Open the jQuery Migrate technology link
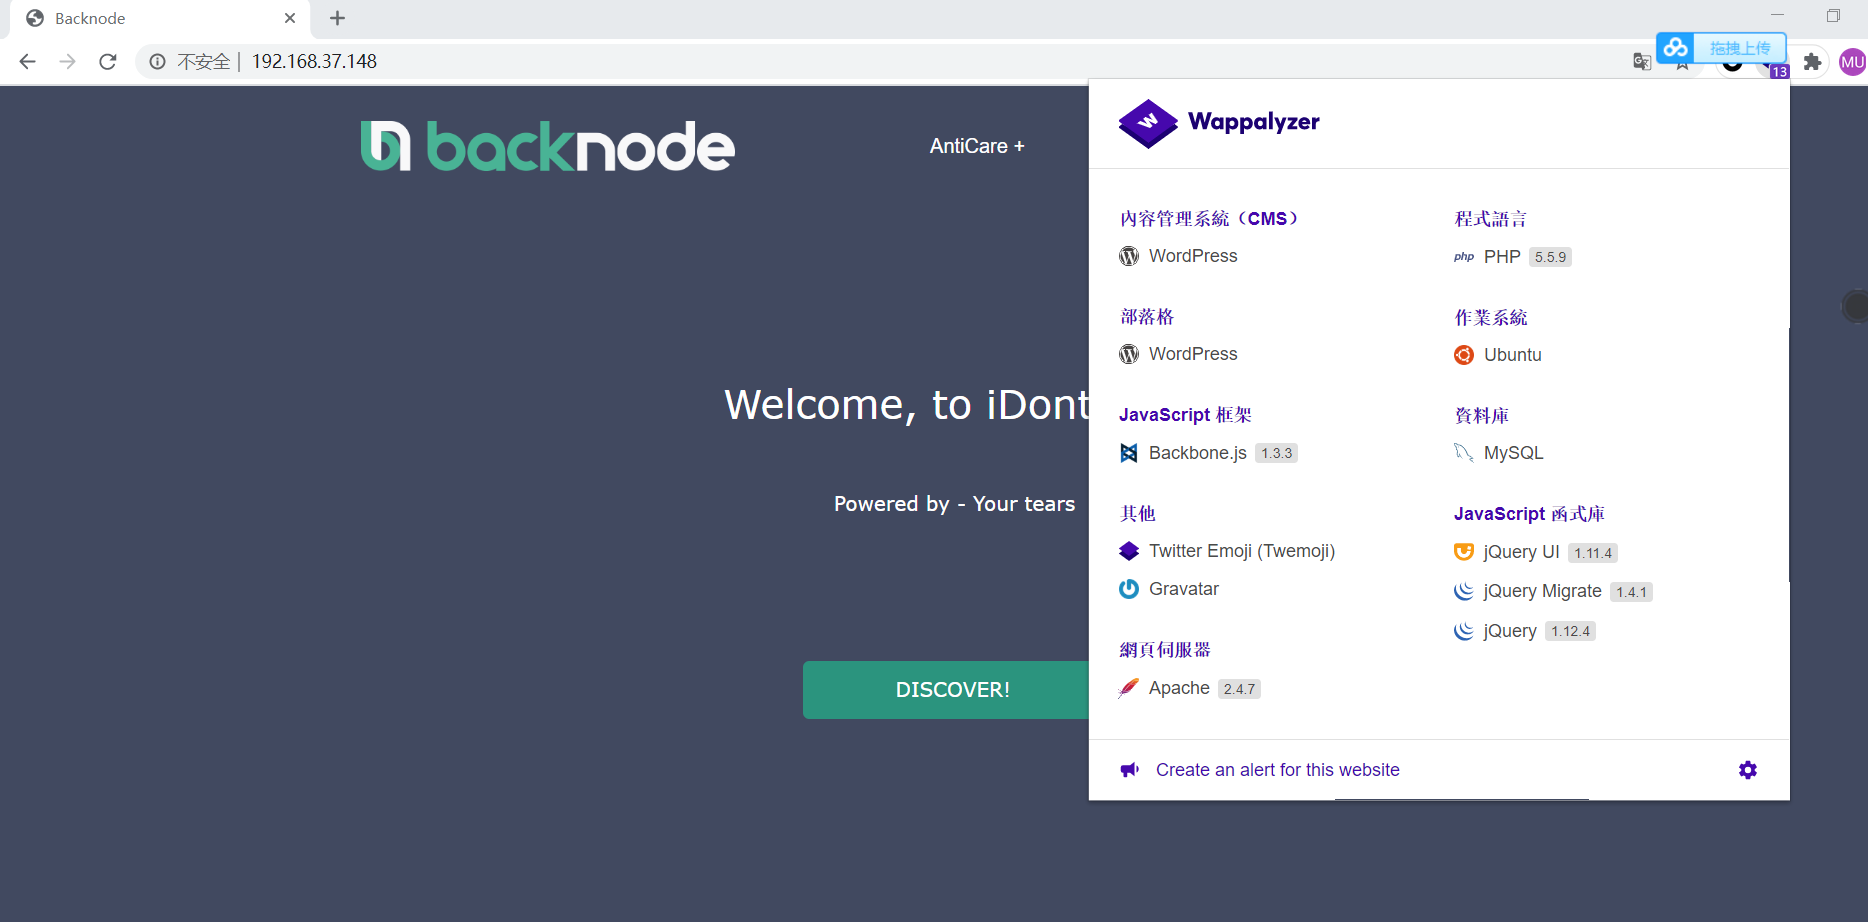 tap(1543, 591)
